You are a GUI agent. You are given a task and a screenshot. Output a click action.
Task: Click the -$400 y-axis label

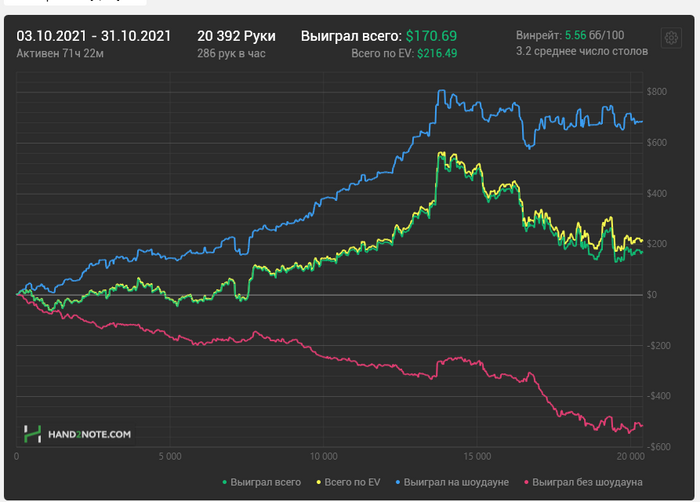coord(658,396)
